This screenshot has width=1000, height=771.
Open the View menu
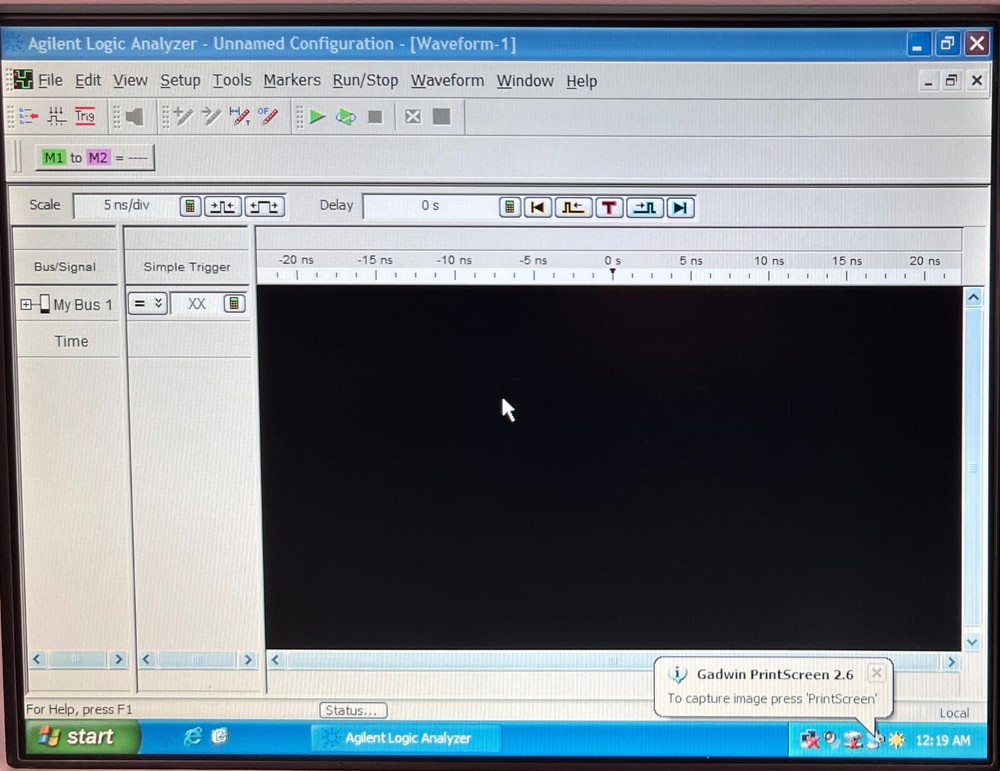point(130,80)
